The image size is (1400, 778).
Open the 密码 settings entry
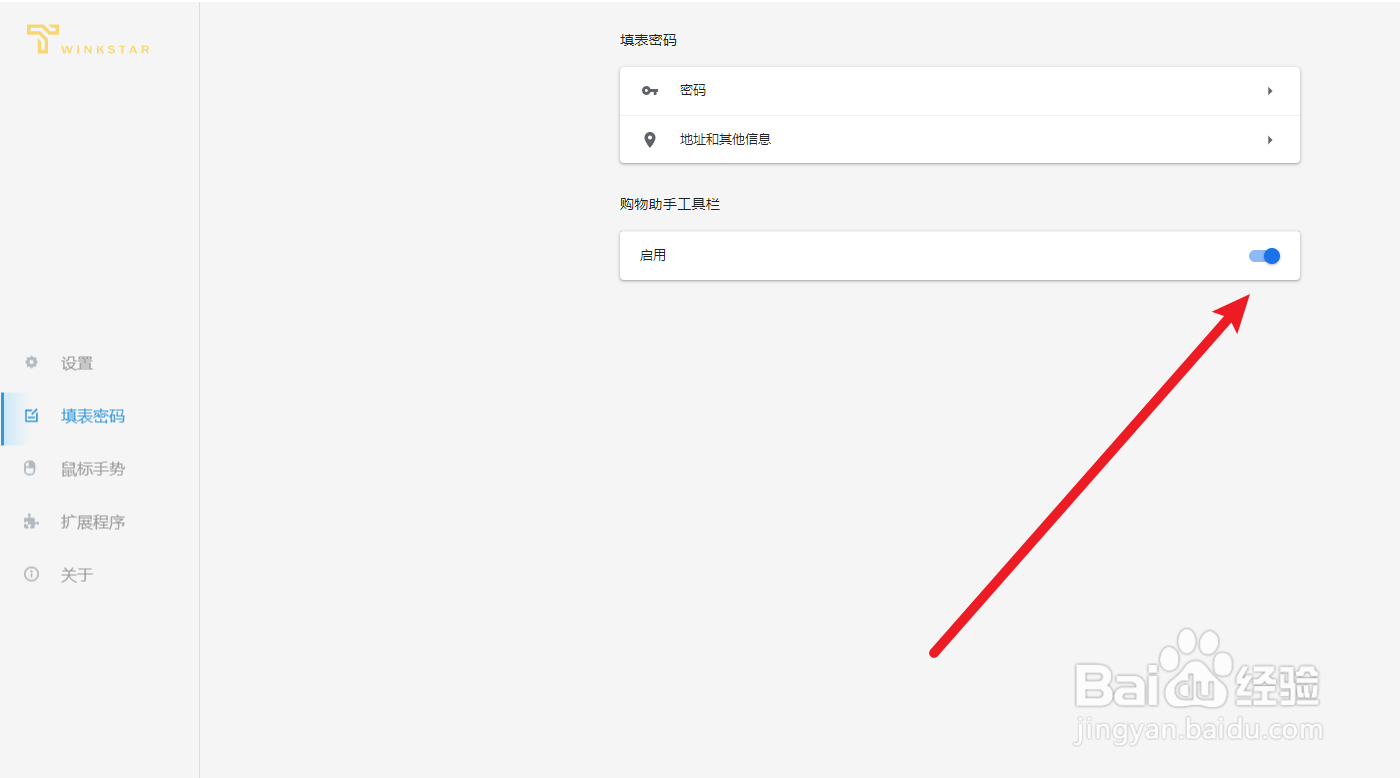coord(960,91)
